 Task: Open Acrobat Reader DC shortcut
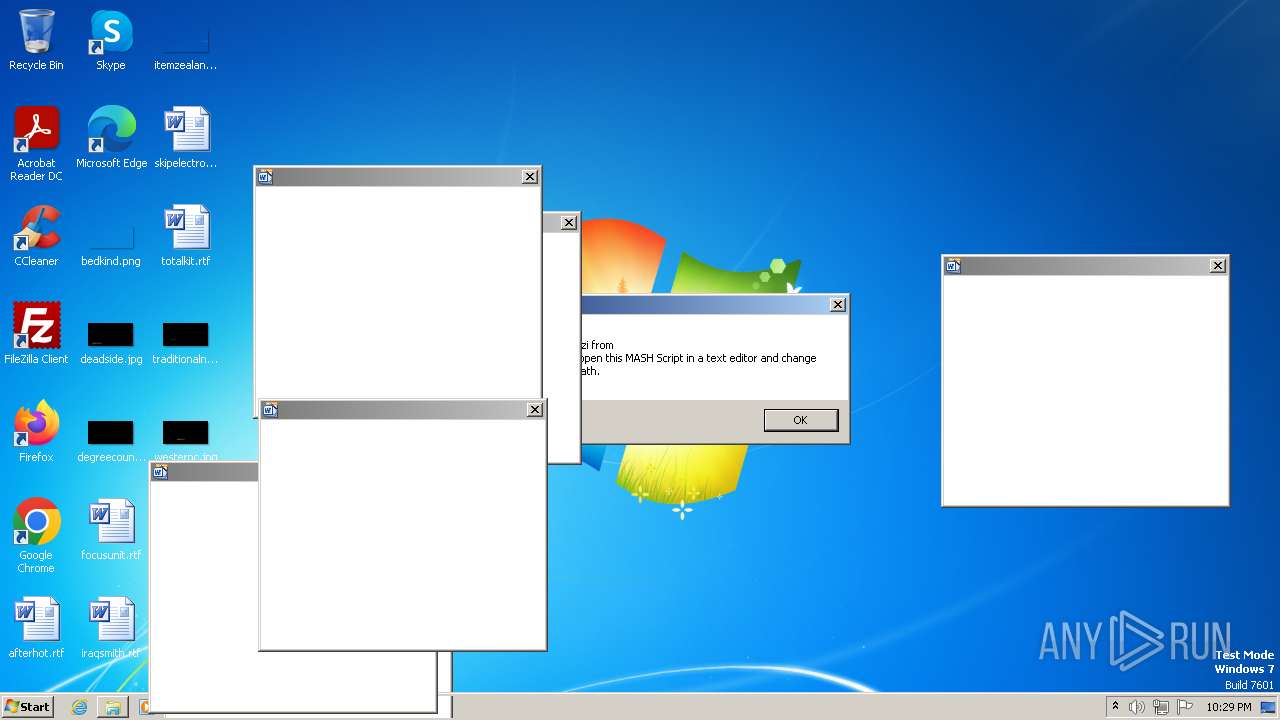[36, 144]
